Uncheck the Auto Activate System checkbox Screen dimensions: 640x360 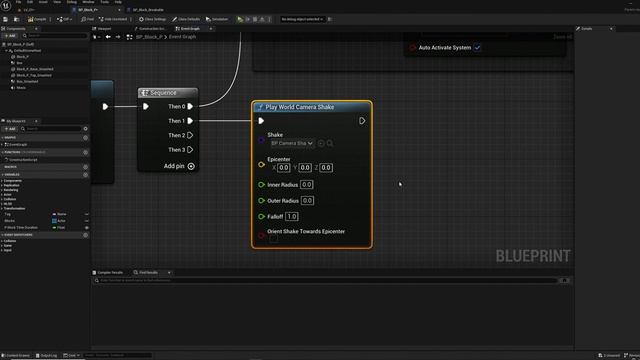click(477, 48)
